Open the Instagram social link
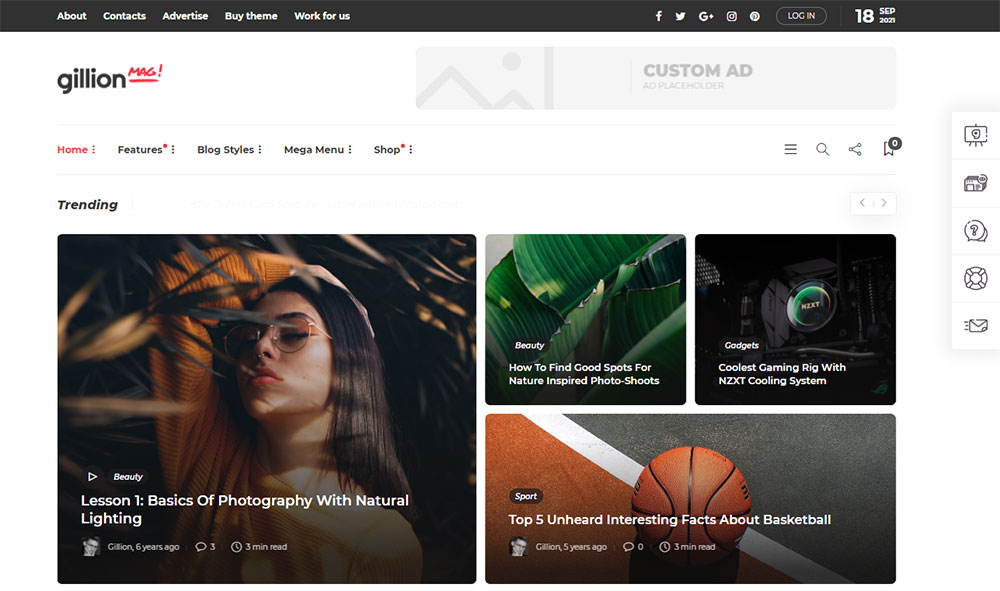Viewport: 1000px width, 591px height. coord(732,16)
